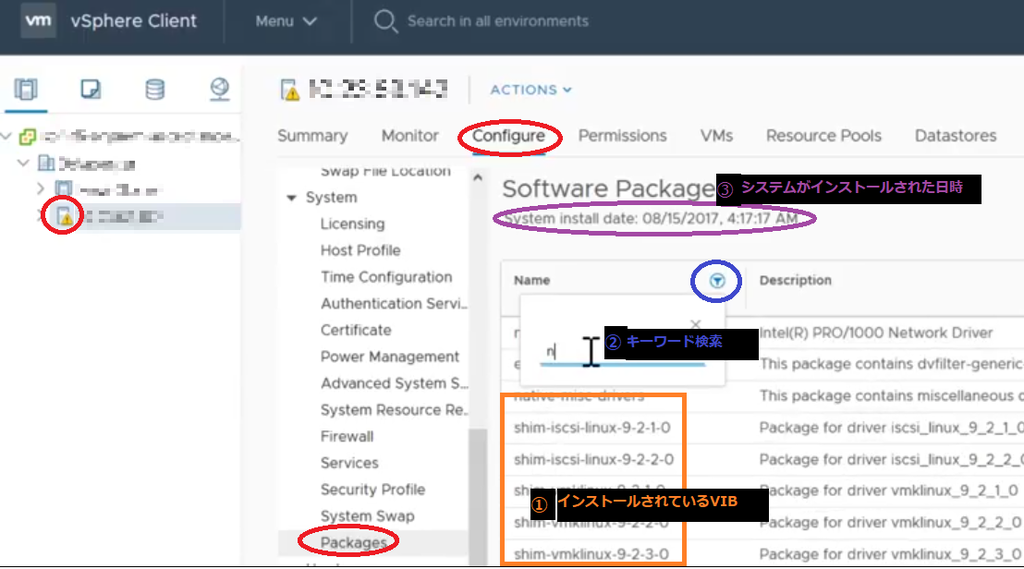Switch to the VMs tab
This screenshot has height=569, width=1024.
(716, 136)
